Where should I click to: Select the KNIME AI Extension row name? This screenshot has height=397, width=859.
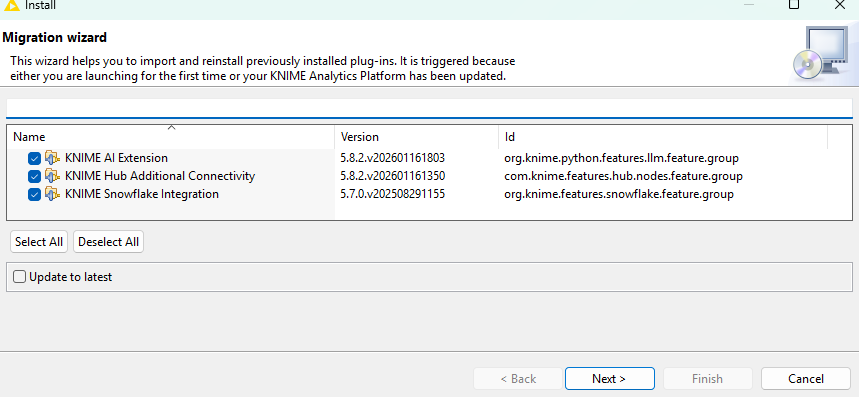(x=116, y=158)
